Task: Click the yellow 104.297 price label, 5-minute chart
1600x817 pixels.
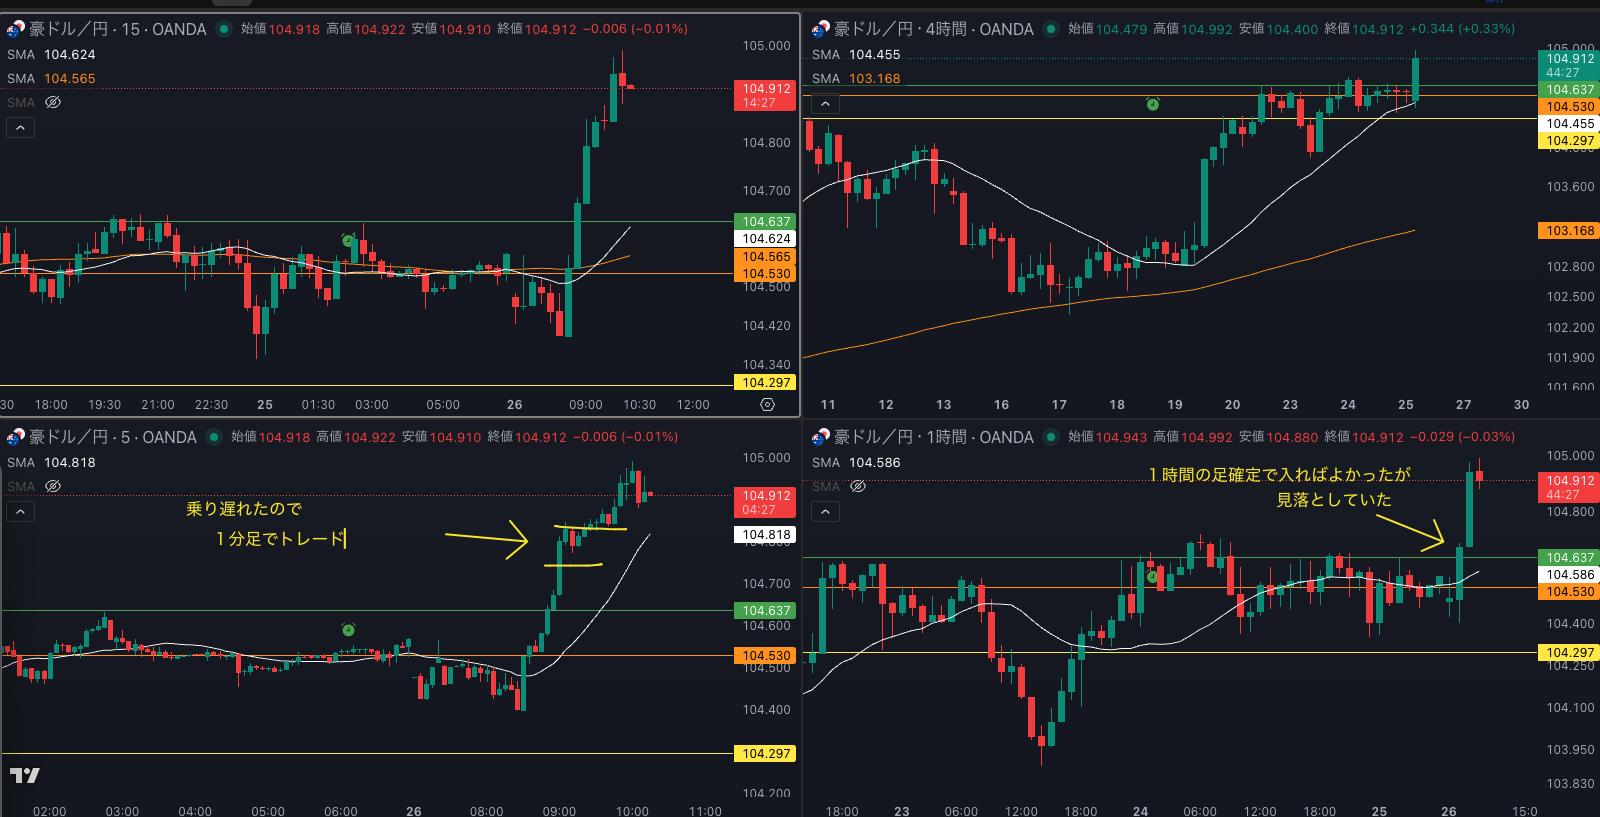Action: point(766,753)
